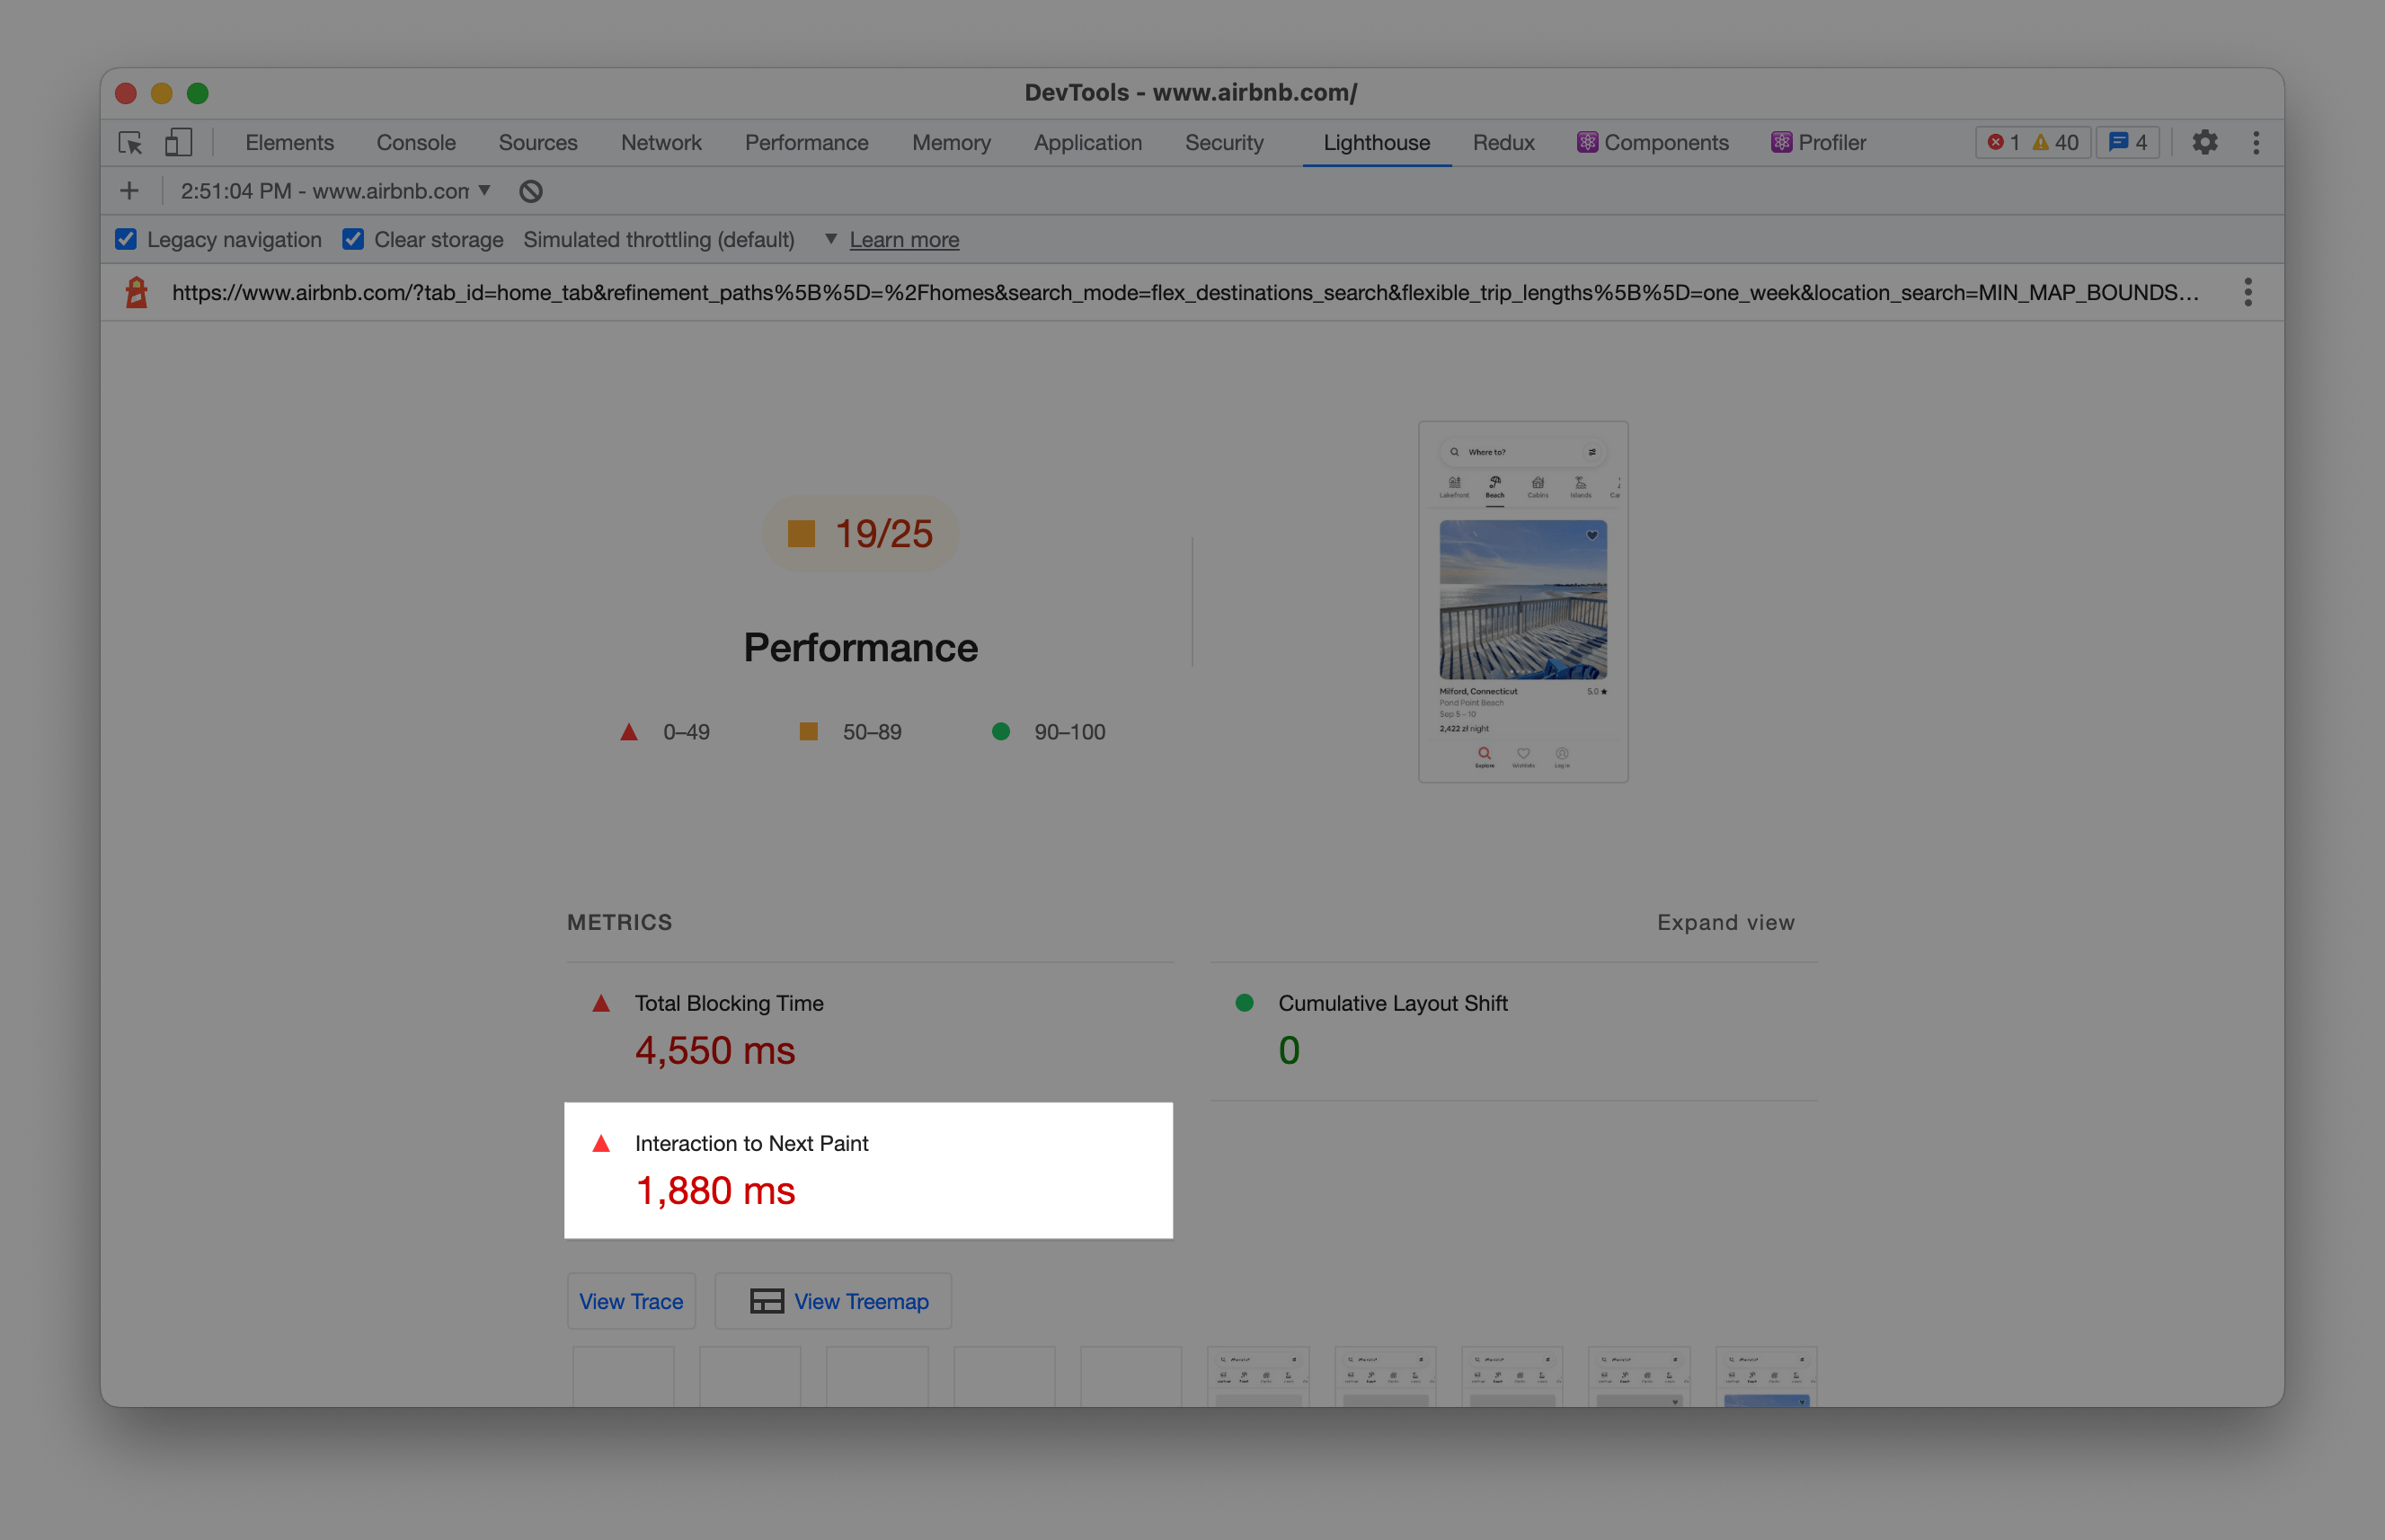Viewport: 2385px width, 1540px height.
Task: Click the Lighthouse icon beside the URL
Action: [137, 292]
